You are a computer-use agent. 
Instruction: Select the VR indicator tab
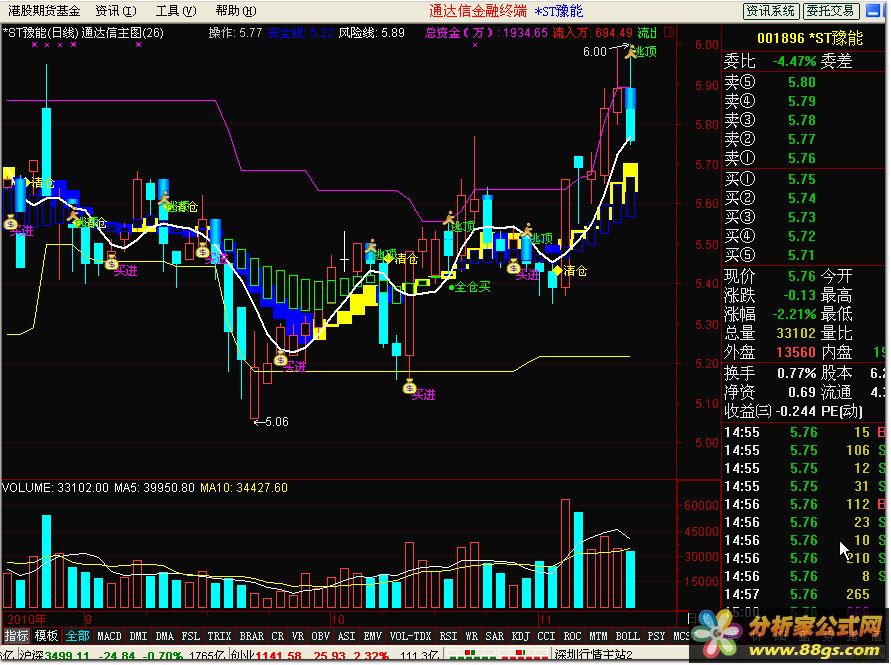click(x=298, y=636)
